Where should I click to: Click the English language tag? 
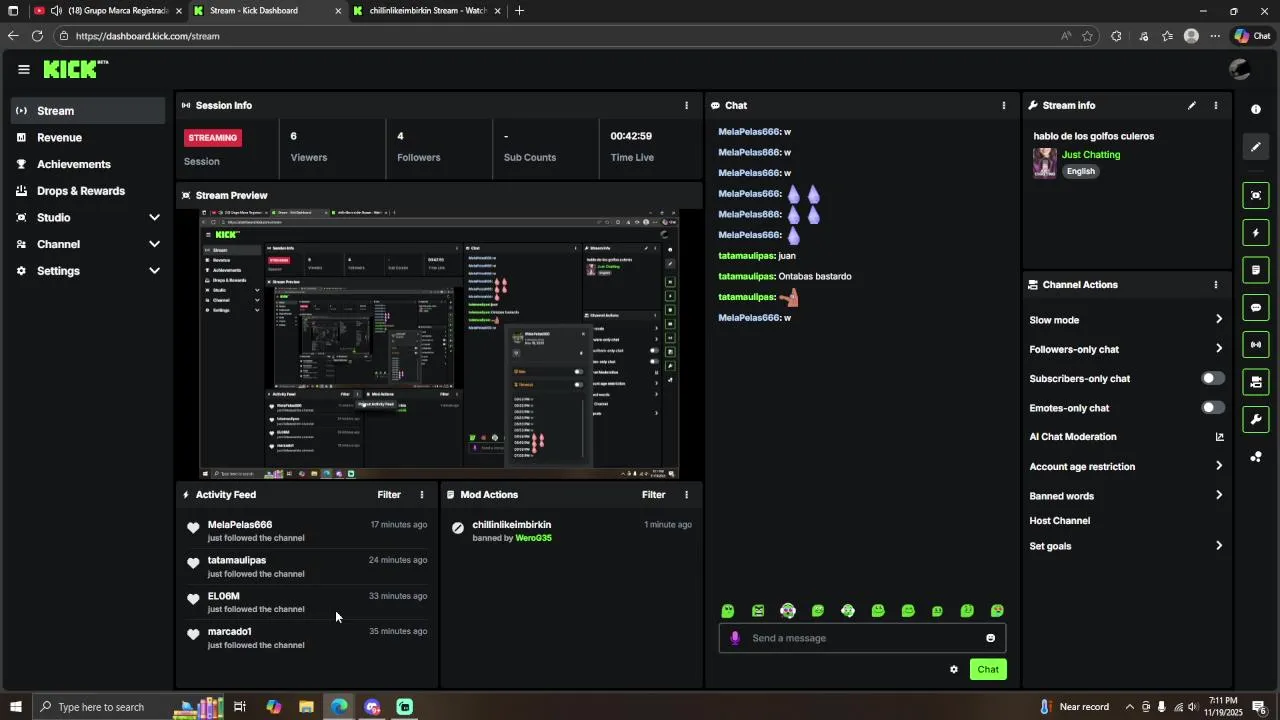(1080, 171)
